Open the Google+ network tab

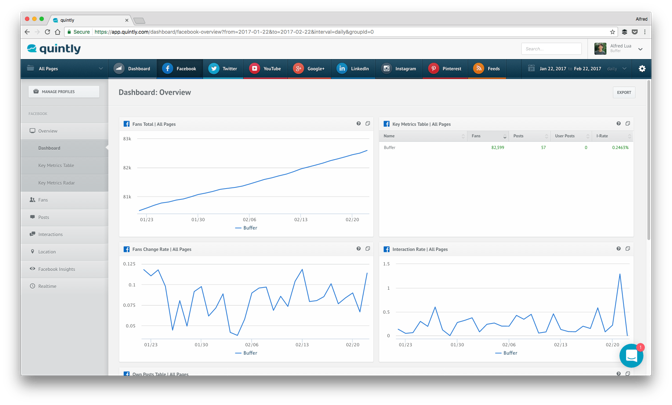point(309,69)
